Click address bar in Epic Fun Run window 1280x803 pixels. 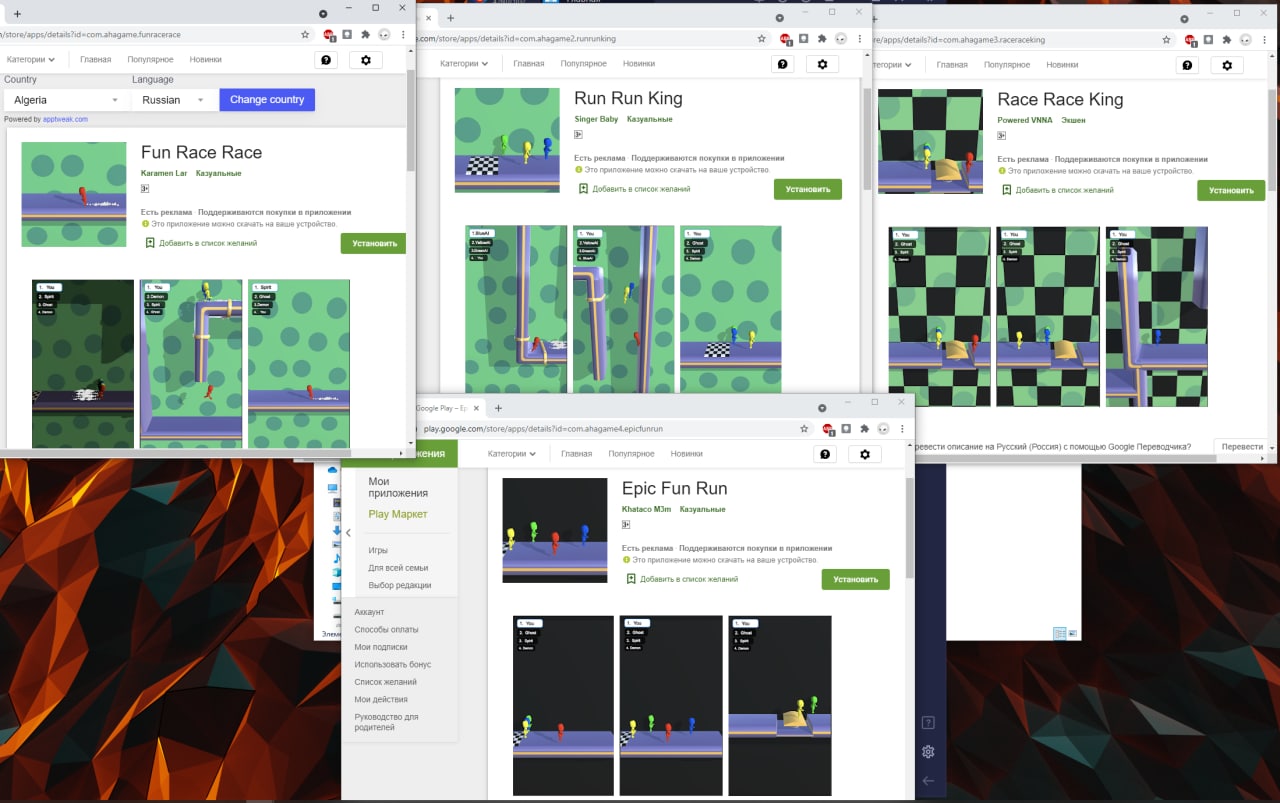[607, 428]
